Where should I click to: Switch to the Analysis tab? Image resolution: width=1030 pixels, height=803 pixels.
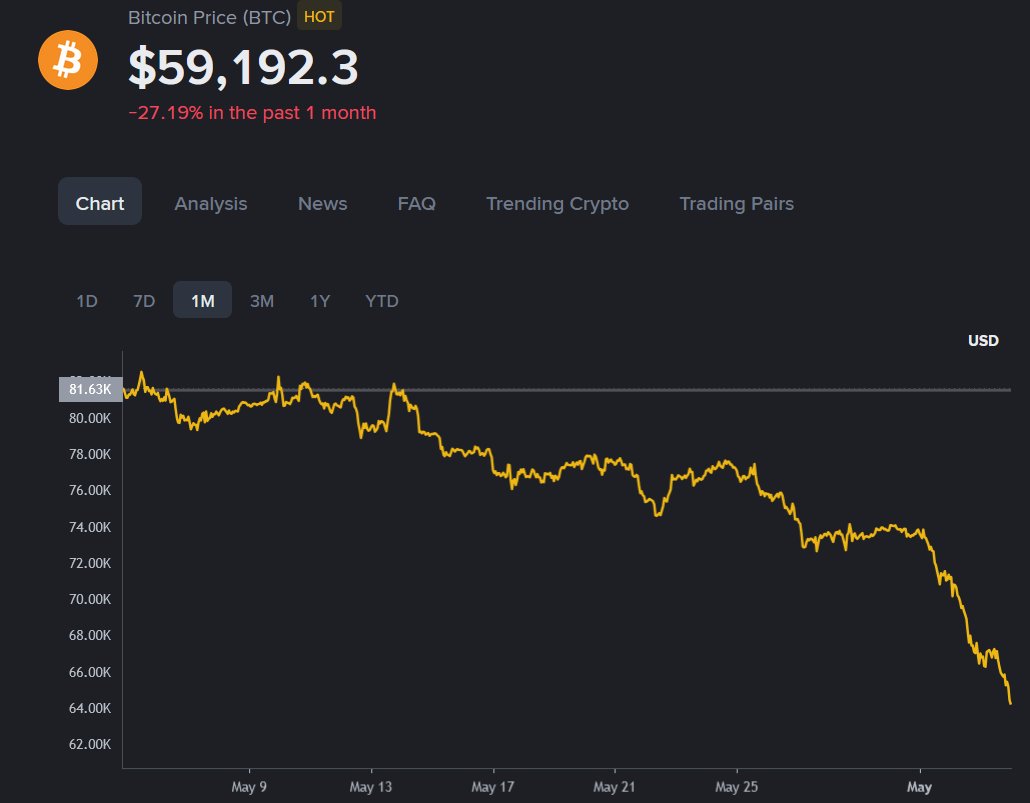pyautogui.click(x=211, y=204)
